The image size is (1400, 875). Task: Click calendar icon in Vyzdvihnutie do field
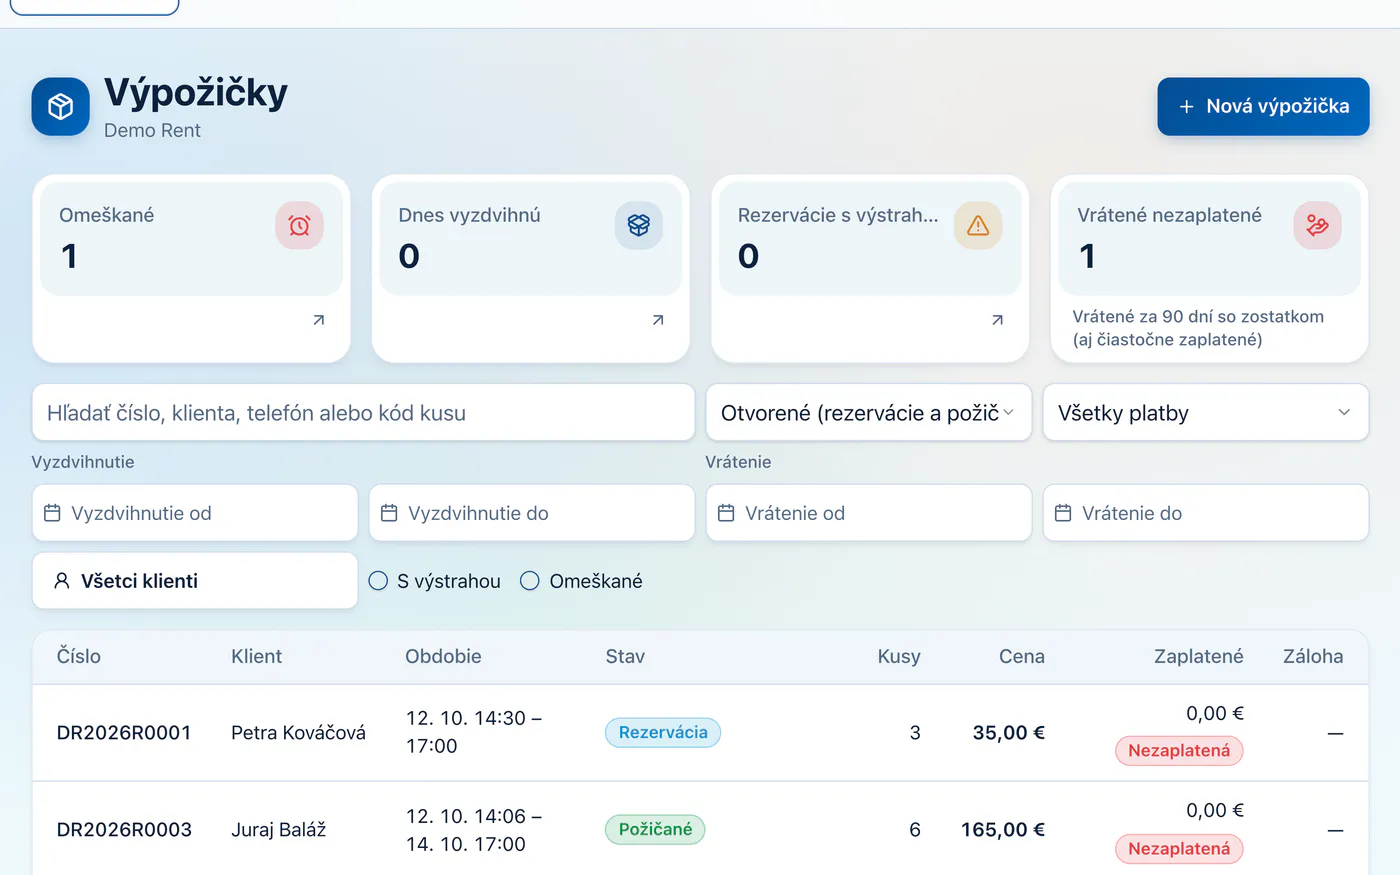(x=389, y=513)
